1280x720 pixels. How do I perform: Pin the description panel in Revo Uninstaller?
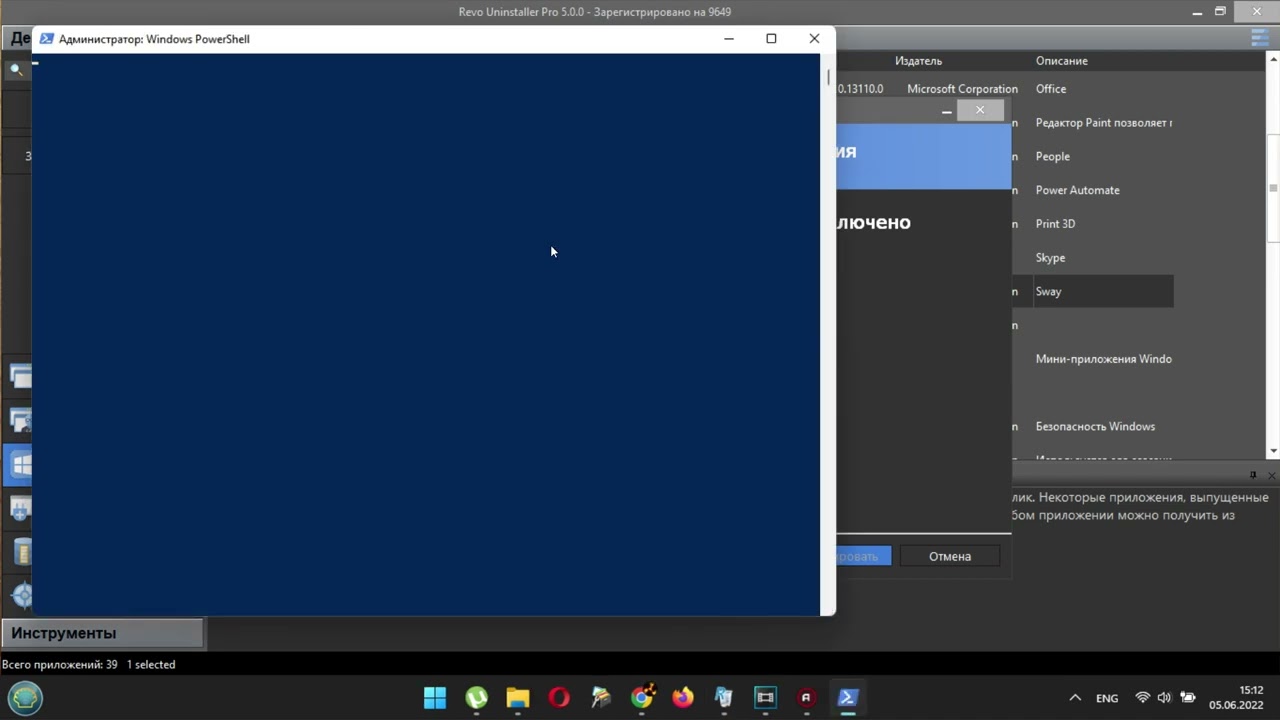coord(1253,475)
